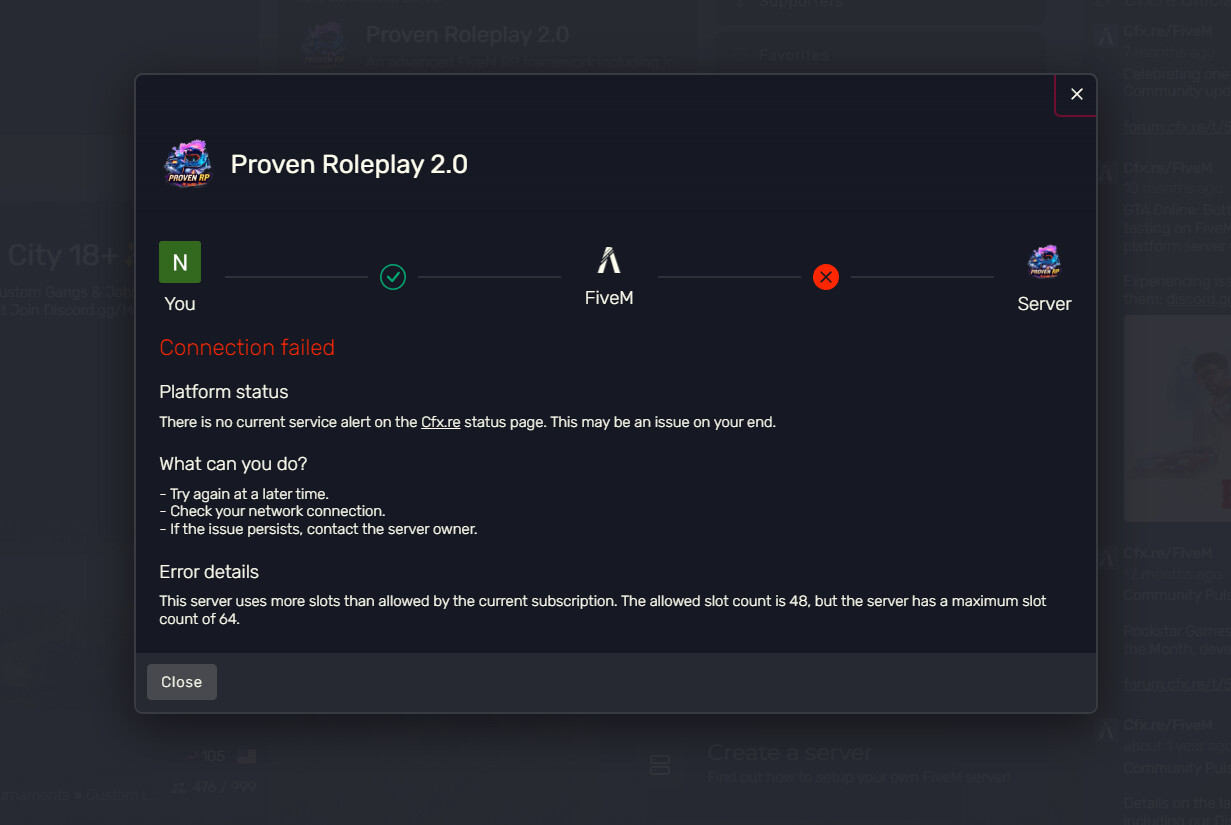
Task: Click the Server icon at connection end
Action: point(1044,262)
